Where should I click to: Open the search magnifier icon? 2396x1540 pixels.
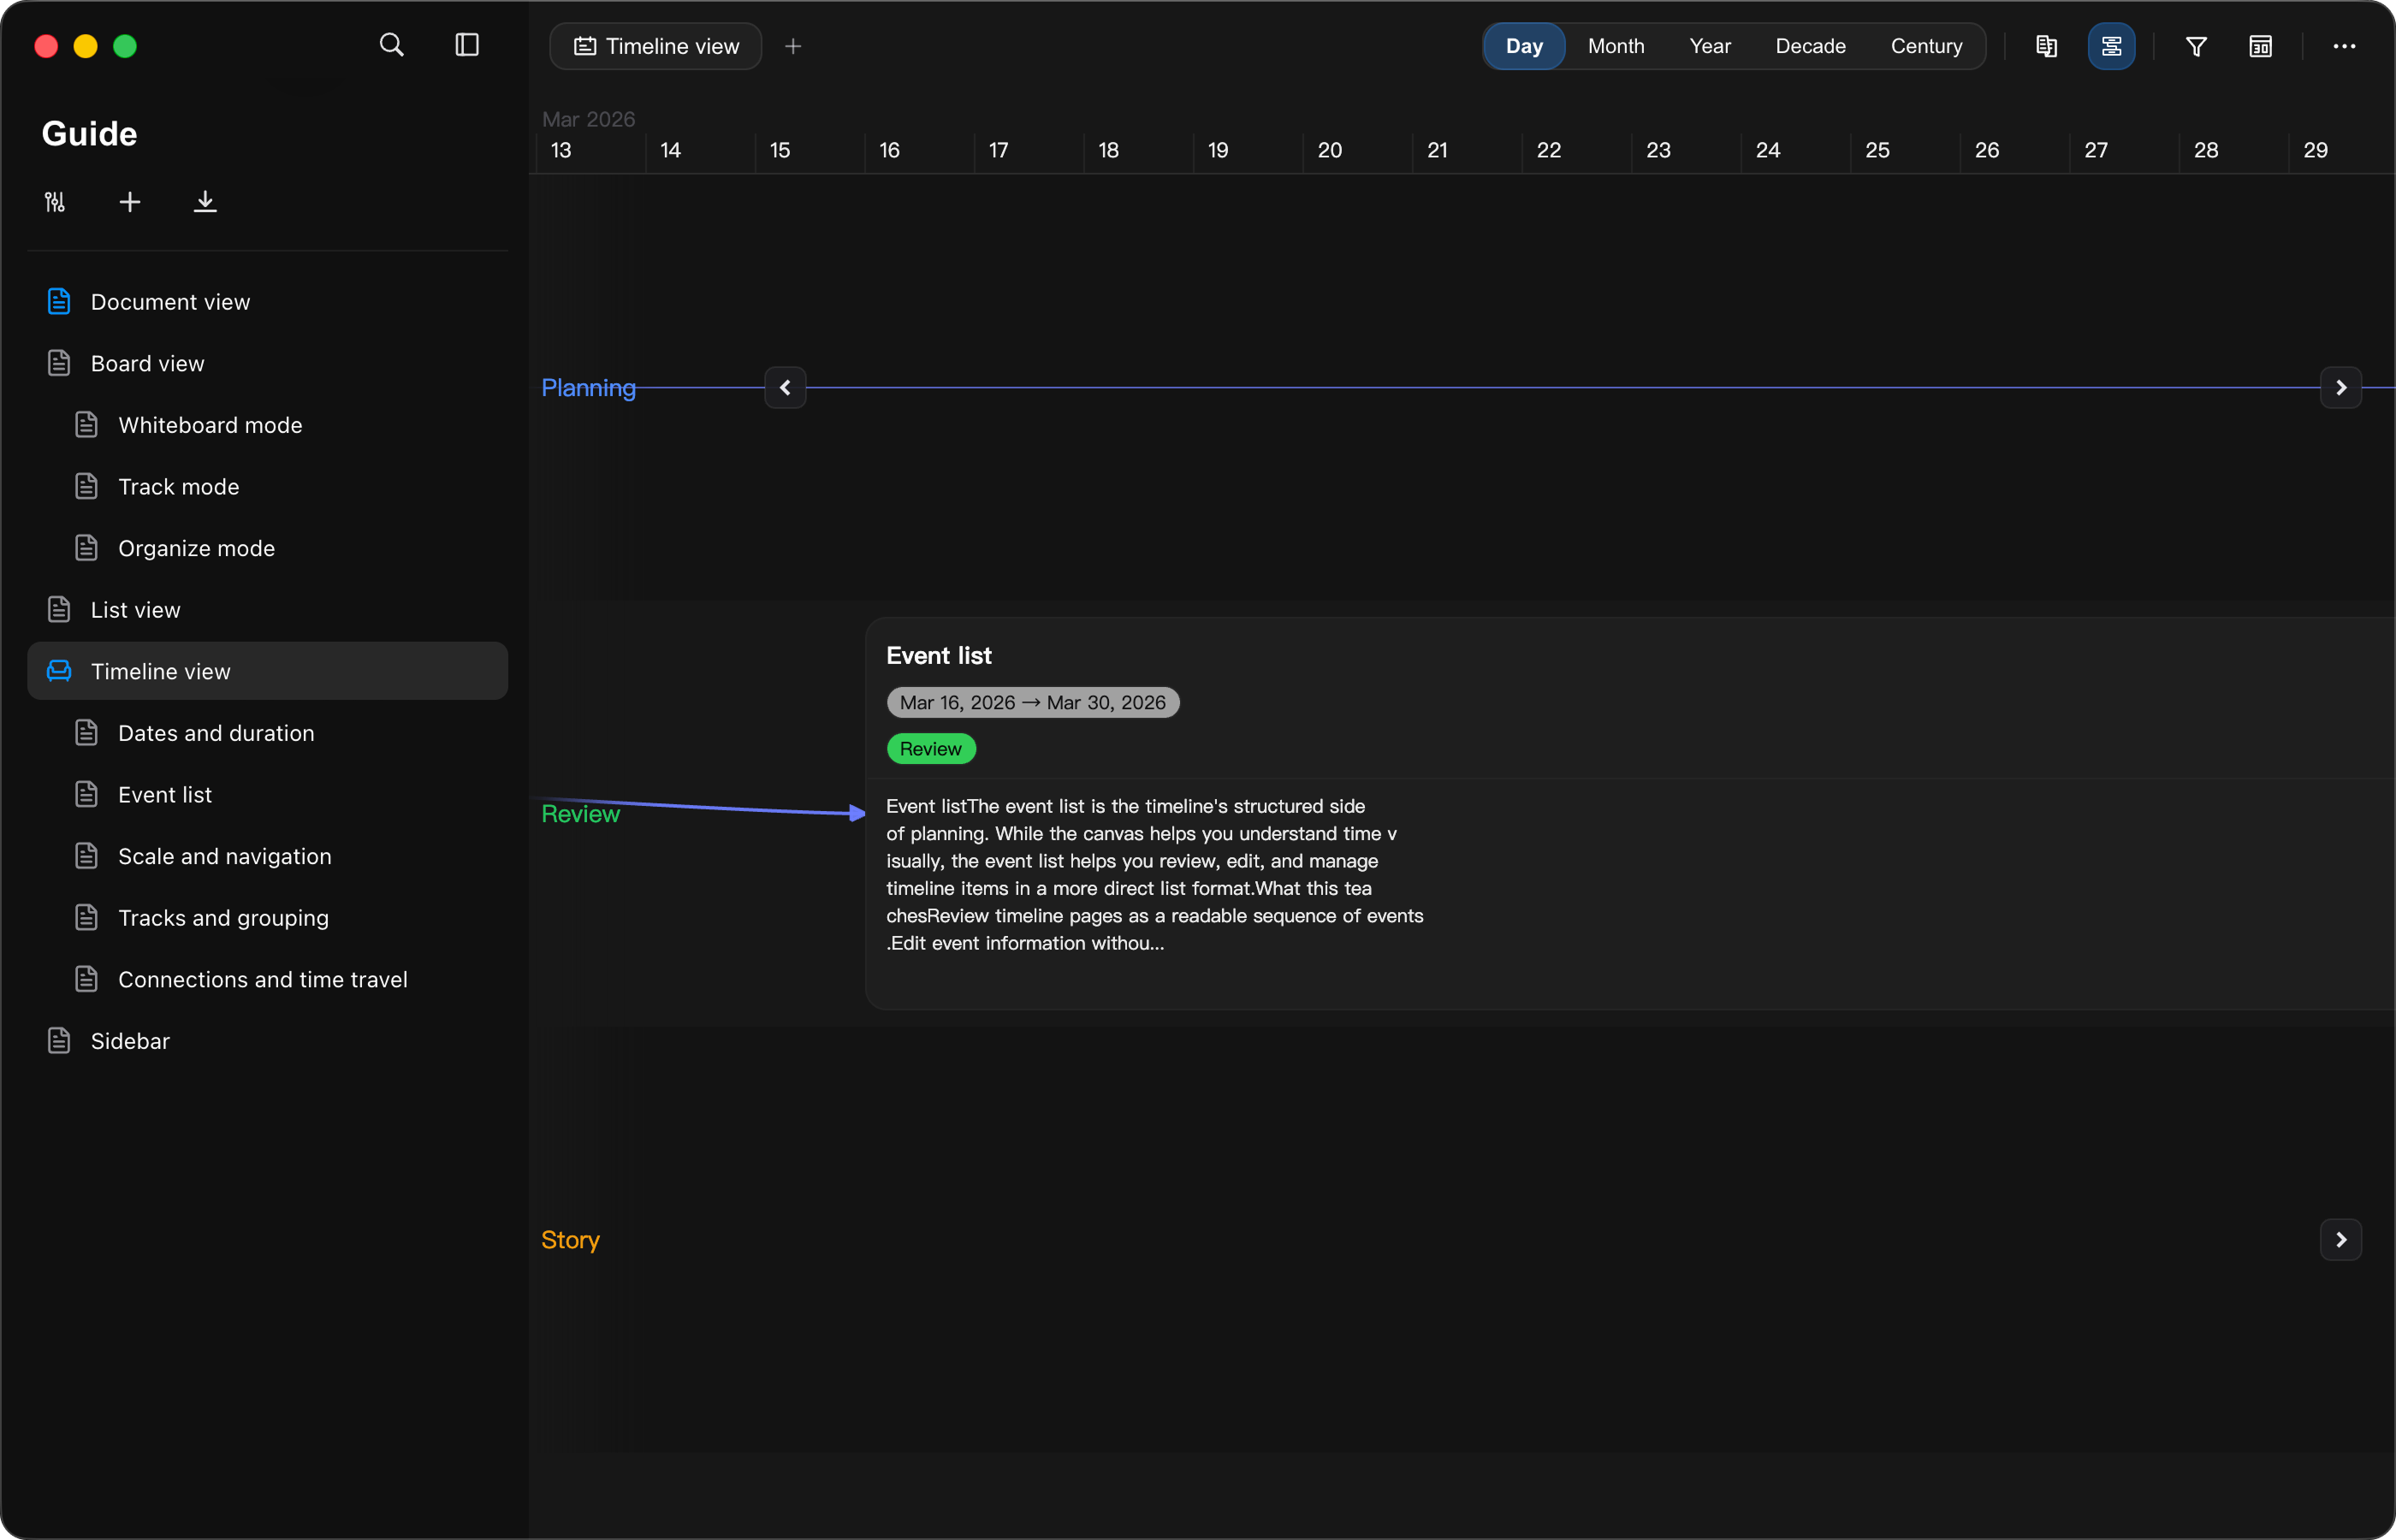point(392,45)
